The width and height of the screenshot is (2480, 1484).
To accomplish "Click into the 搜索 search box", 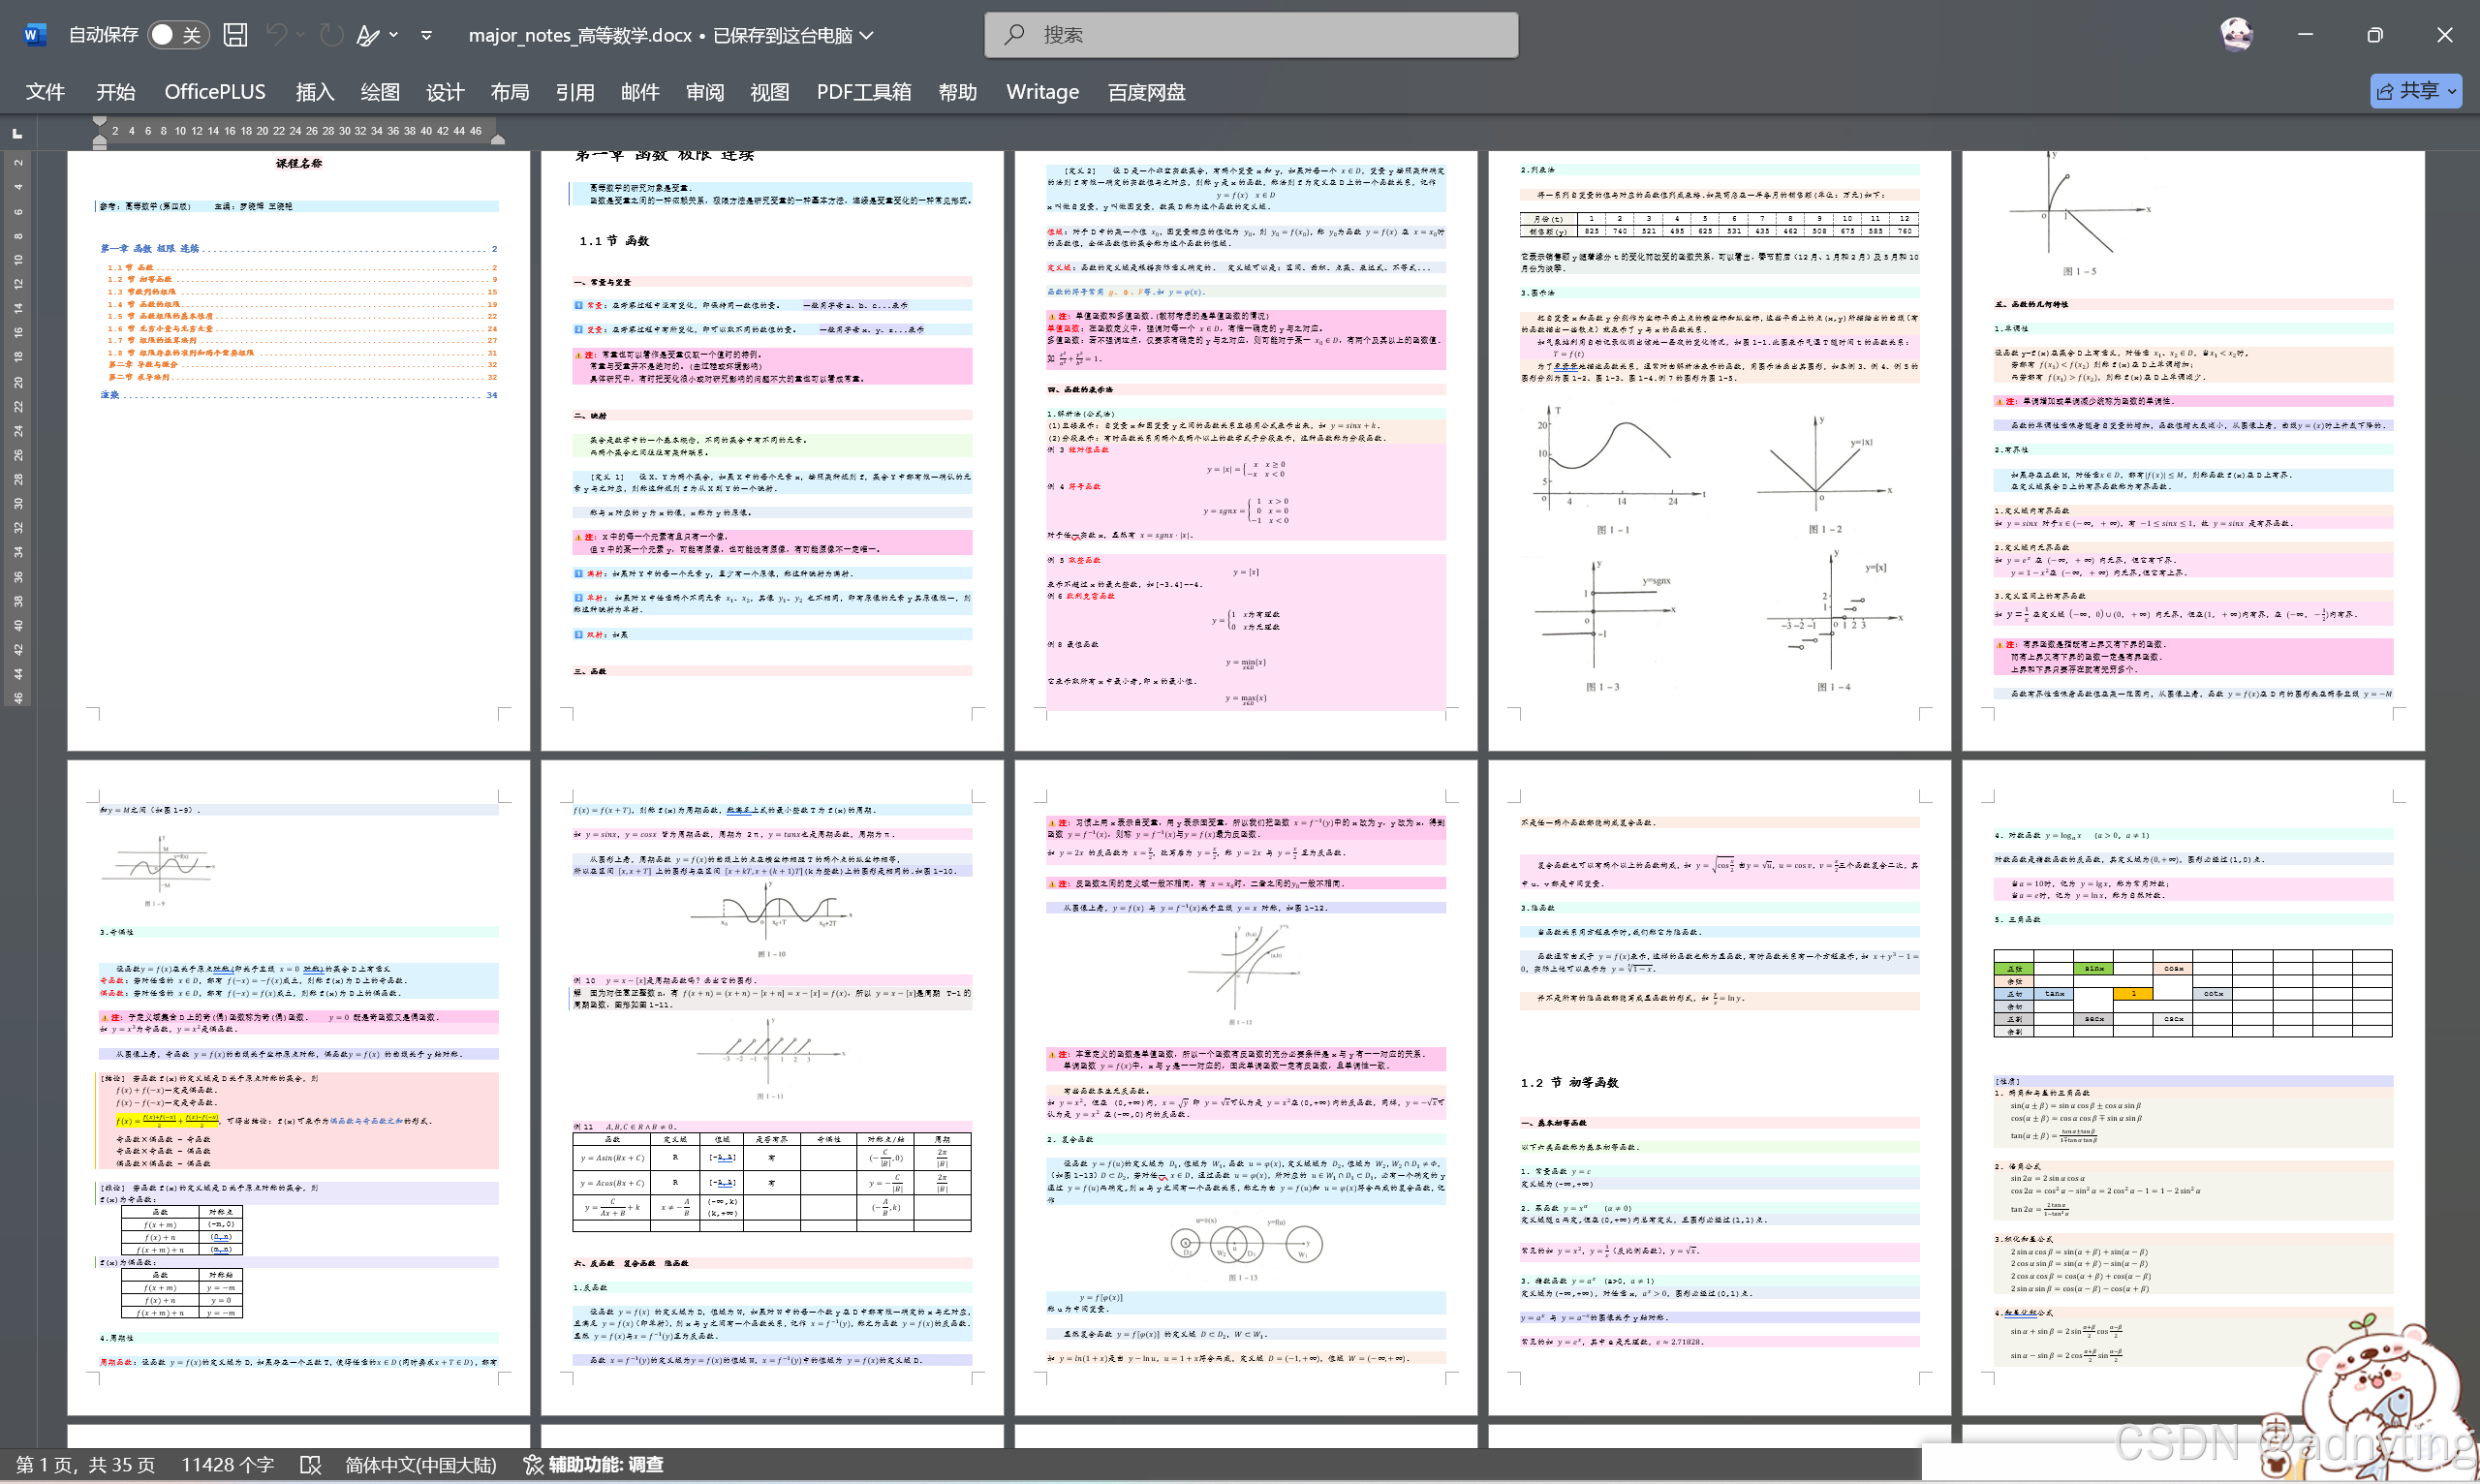I will click(x=1250, y=35).
